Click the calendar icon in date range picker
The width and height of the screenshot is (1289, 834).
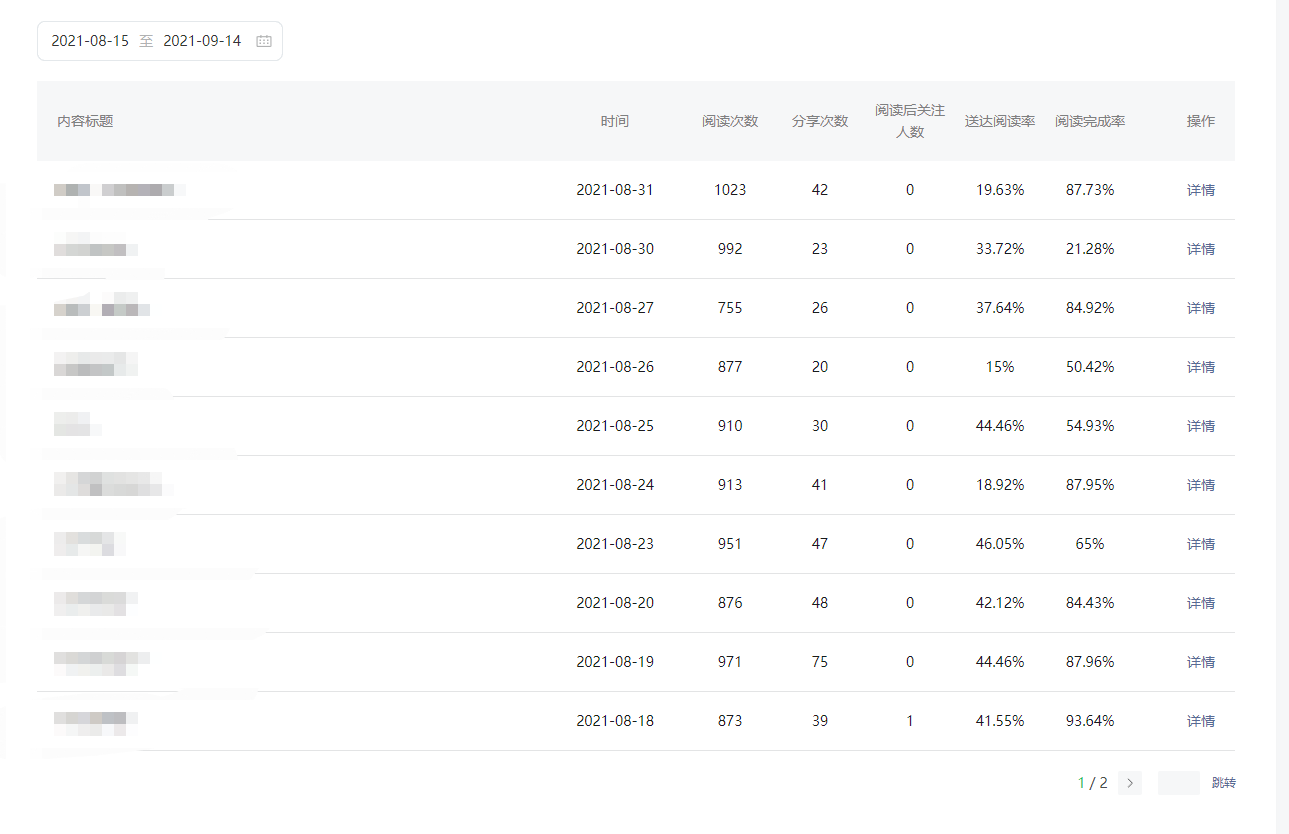click(x=264, y=42)
